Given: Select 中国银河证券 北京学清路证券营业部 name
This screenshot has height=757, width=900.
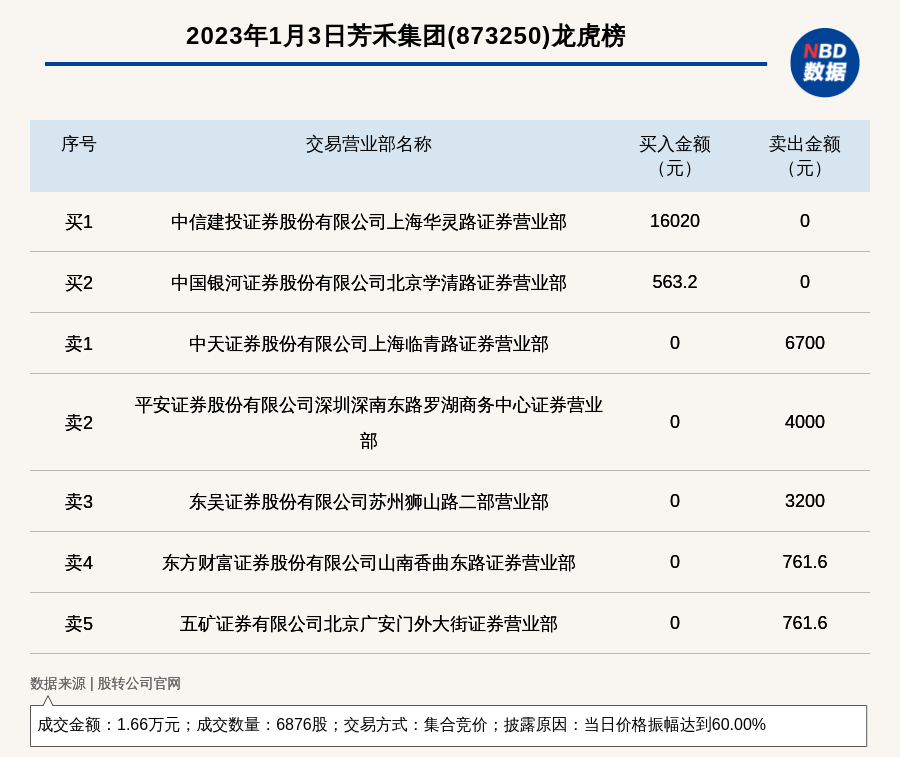Looking at the screenshot, I should [x=368, y=282].
